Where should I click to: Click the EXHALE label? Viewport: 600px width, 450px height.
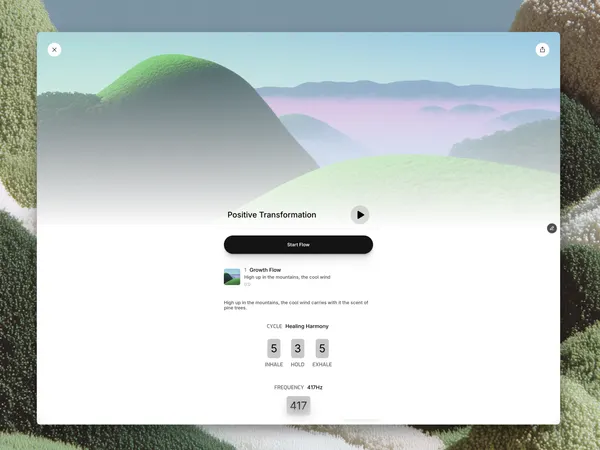click(x=322, y=365)
